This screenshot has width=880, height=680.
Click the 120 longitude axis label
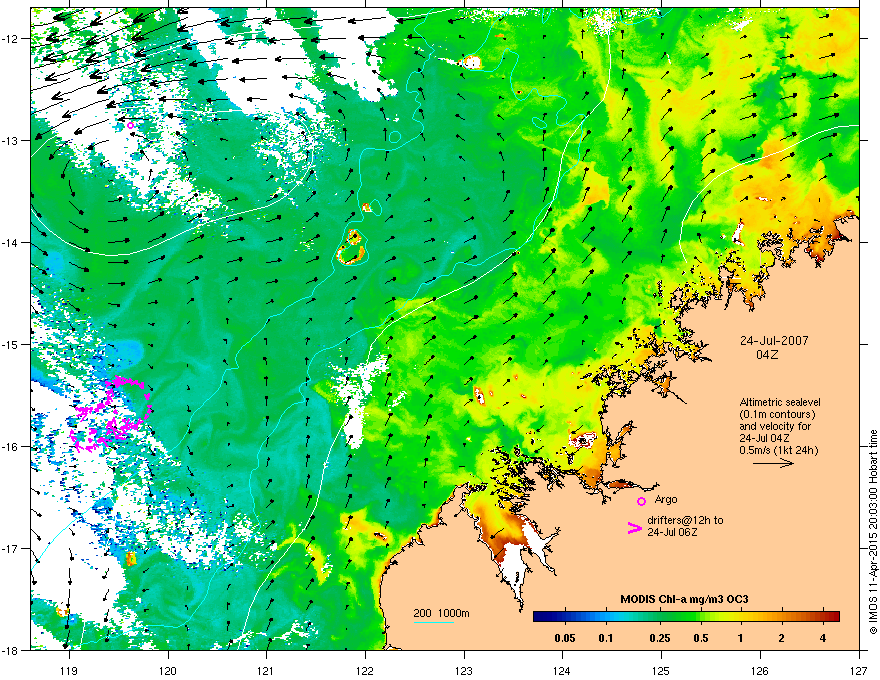pos(167,670)
